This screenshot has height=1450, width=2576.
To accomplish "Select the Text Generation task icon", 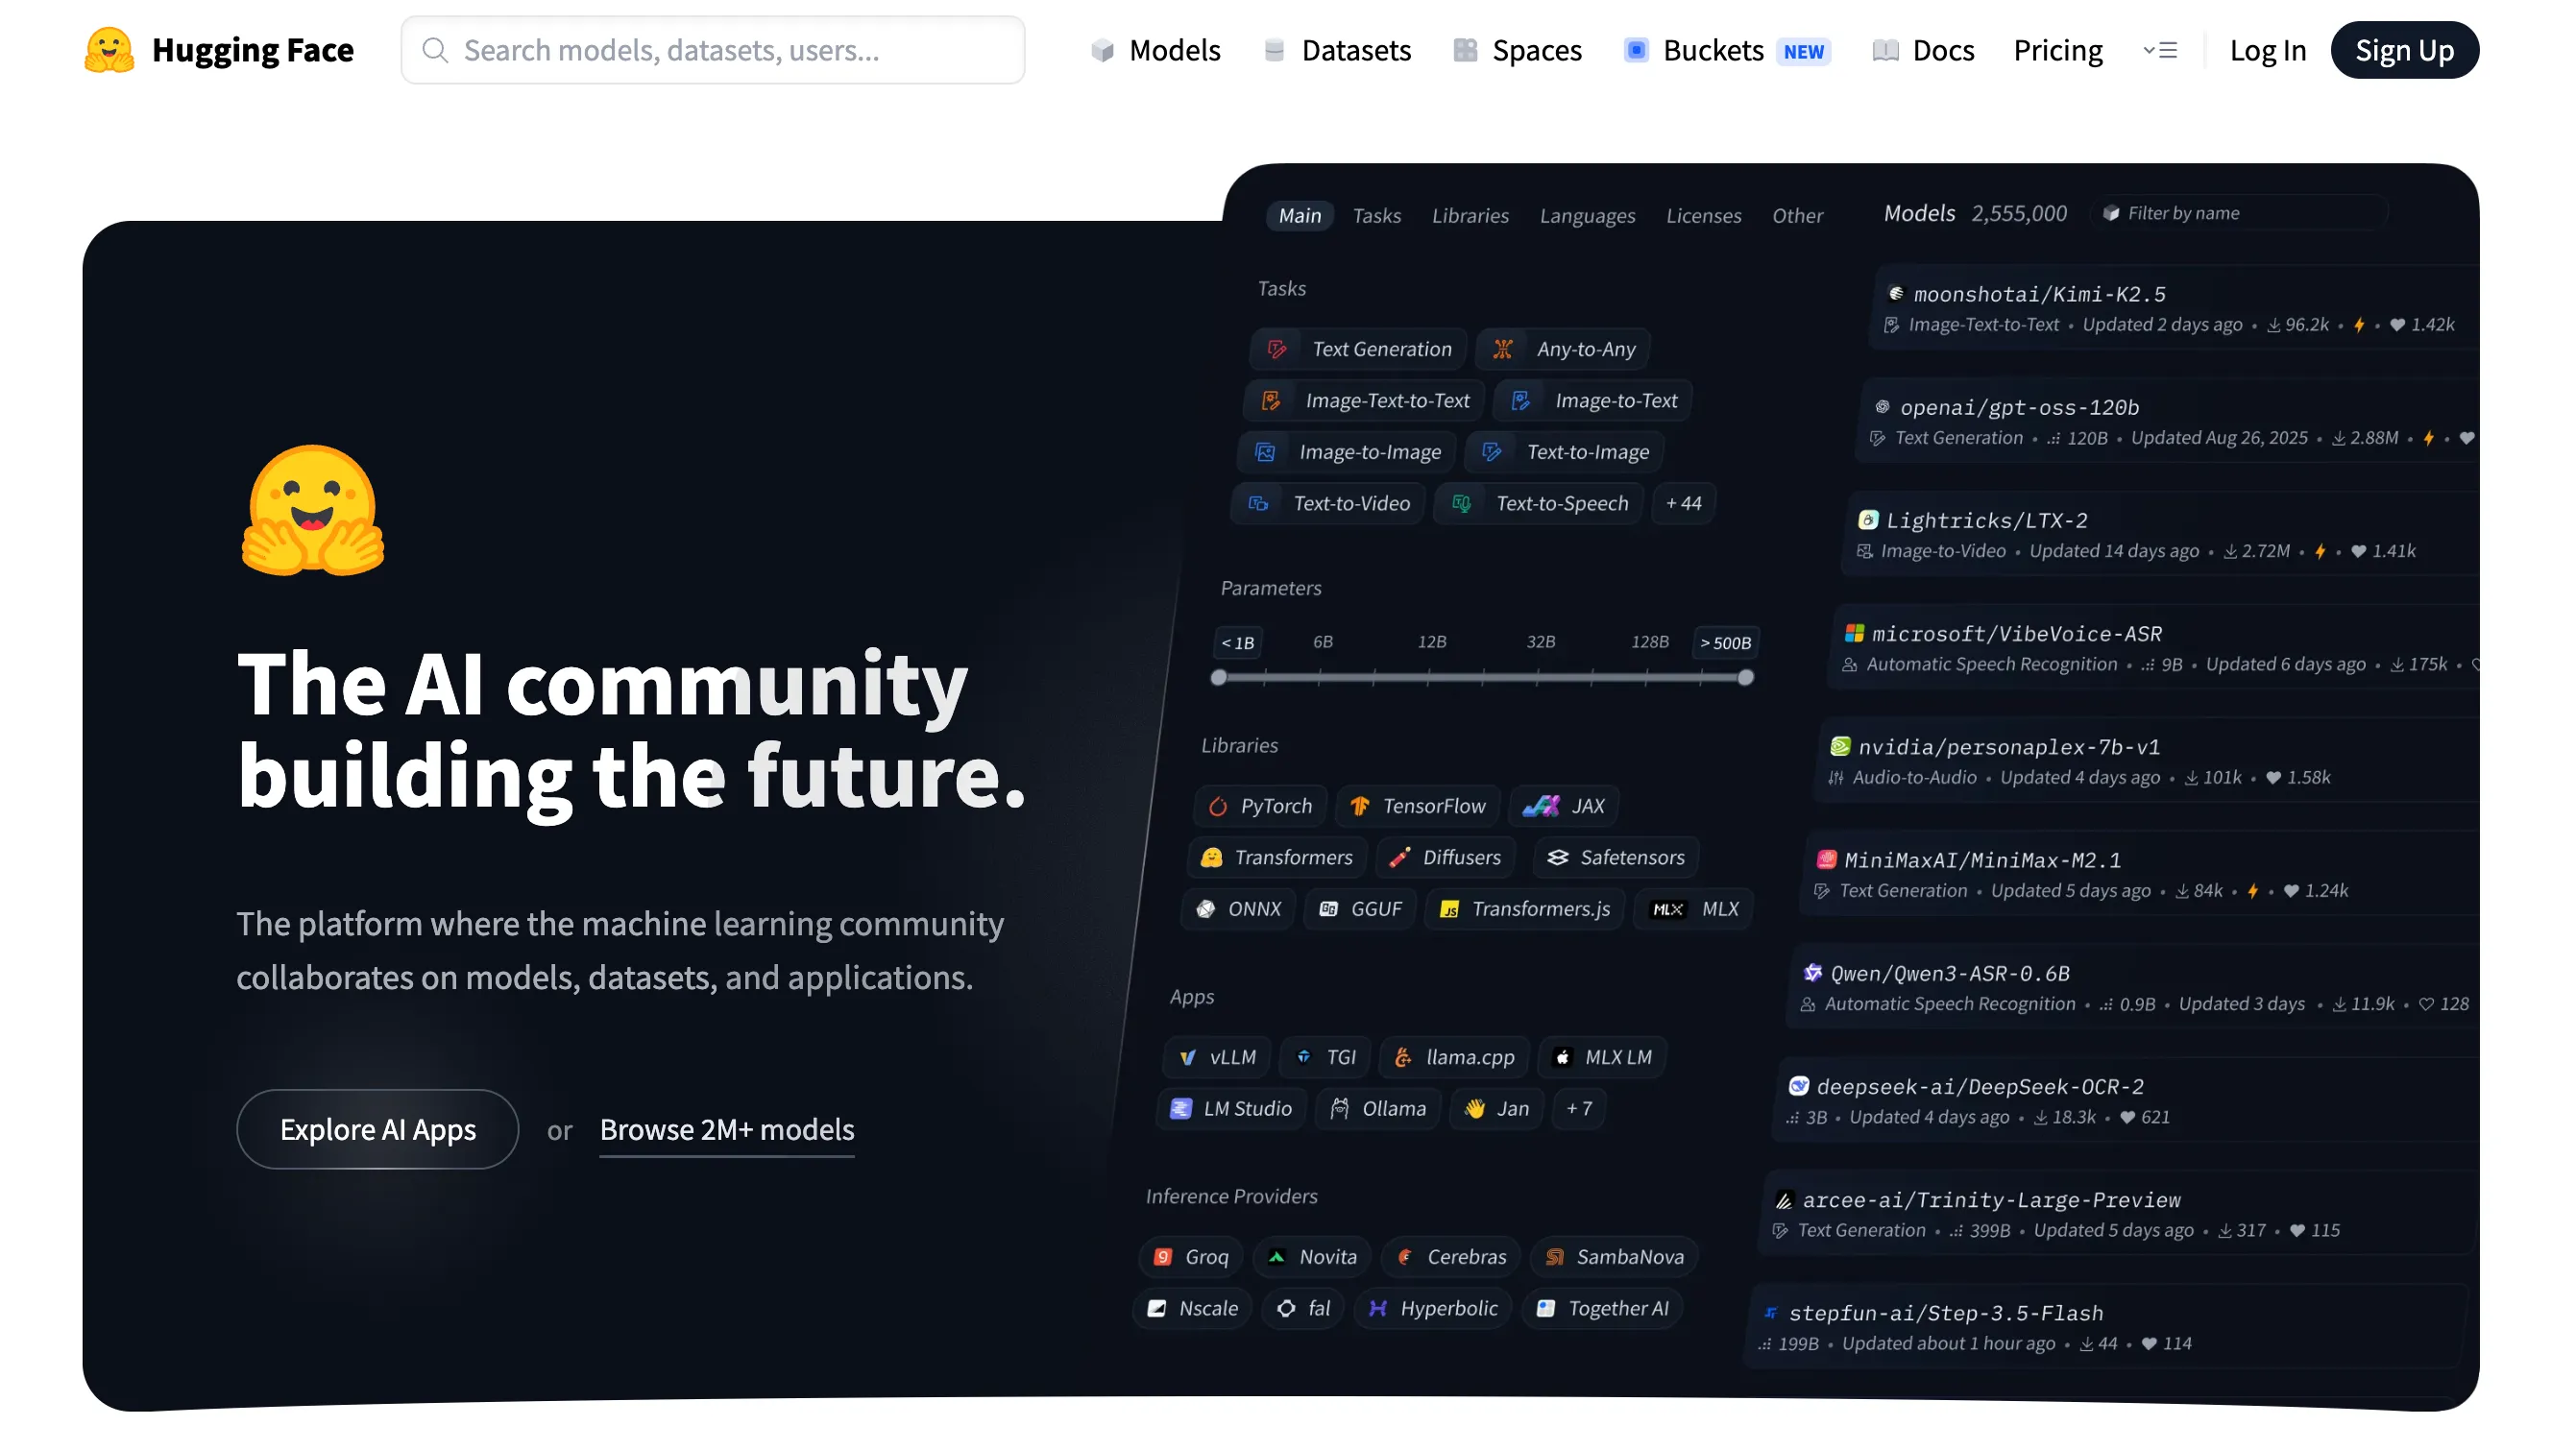I will (1277, 349).
